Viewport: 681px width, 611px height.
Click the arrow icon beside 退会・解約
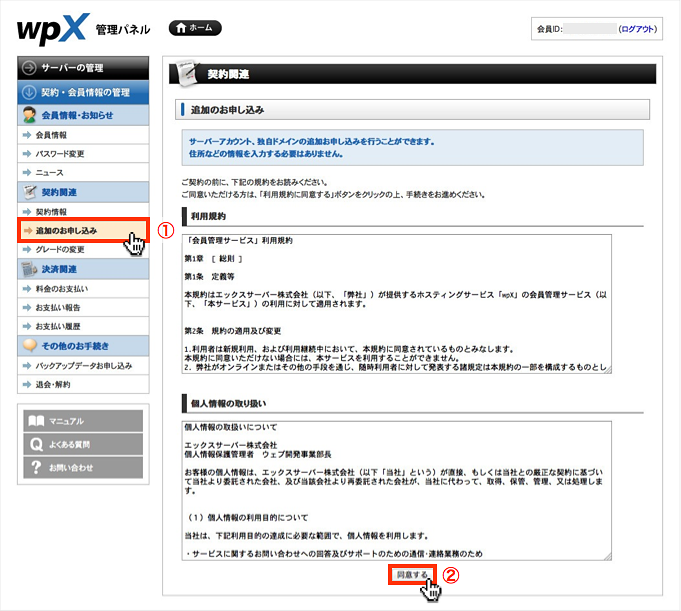coord(27,384)
